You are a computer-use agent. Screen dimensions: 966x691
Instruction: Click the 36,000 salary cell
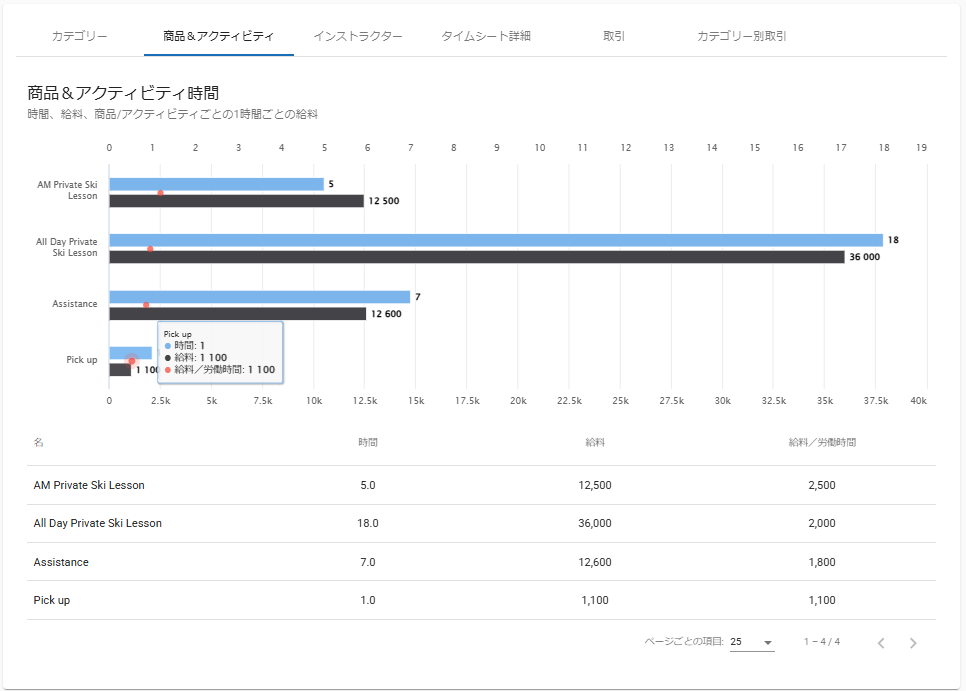595,523
